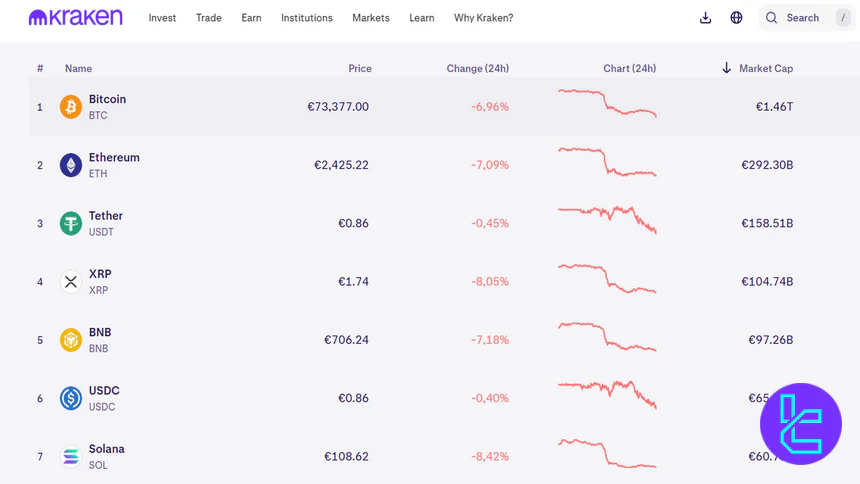
Task: Open the Trade menu
Action: pyautogui.click(x=209, y=18)
